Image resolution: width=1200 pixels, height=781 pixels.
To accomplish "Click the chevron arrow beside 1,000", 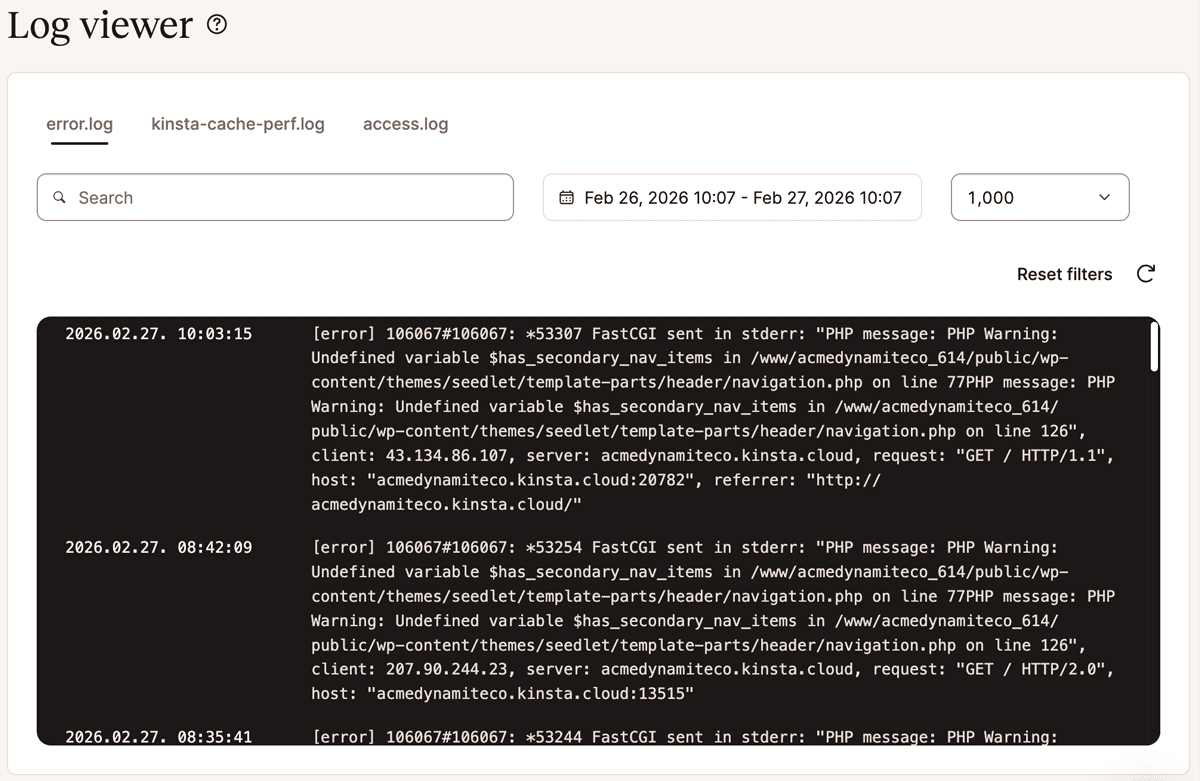I will pyautogui.click(x=1104, y=198).
